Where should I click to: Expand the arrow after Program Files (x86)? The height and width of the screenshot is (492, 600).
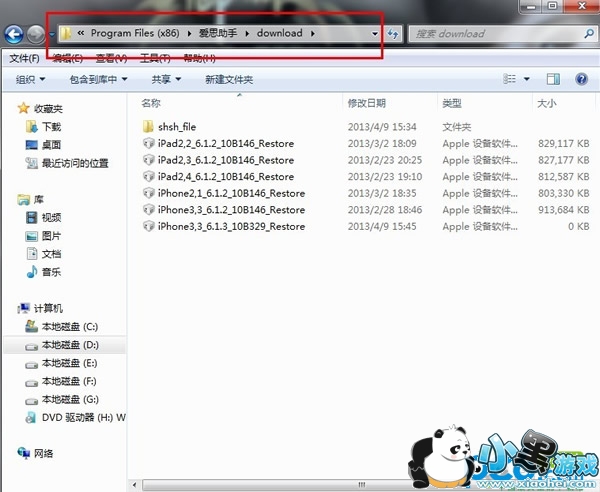coord(189,34)
